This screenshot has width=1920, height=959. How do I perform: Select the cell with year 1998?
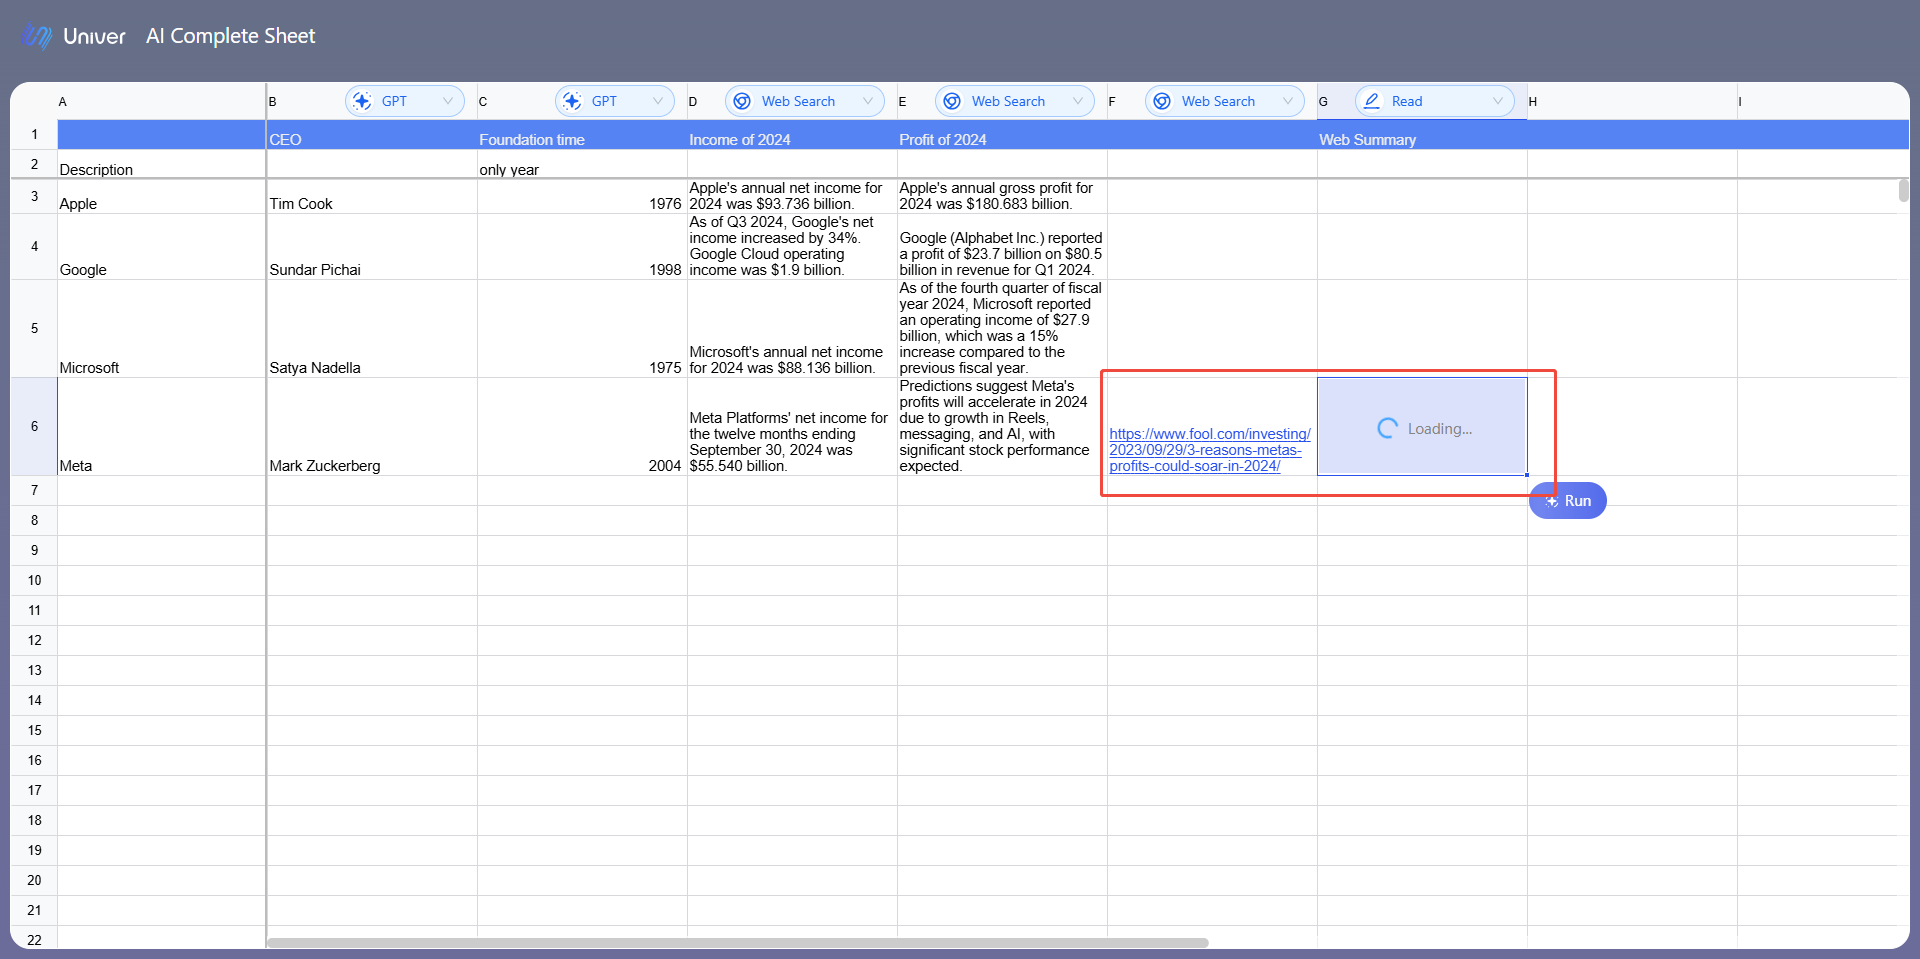point(582,247)
